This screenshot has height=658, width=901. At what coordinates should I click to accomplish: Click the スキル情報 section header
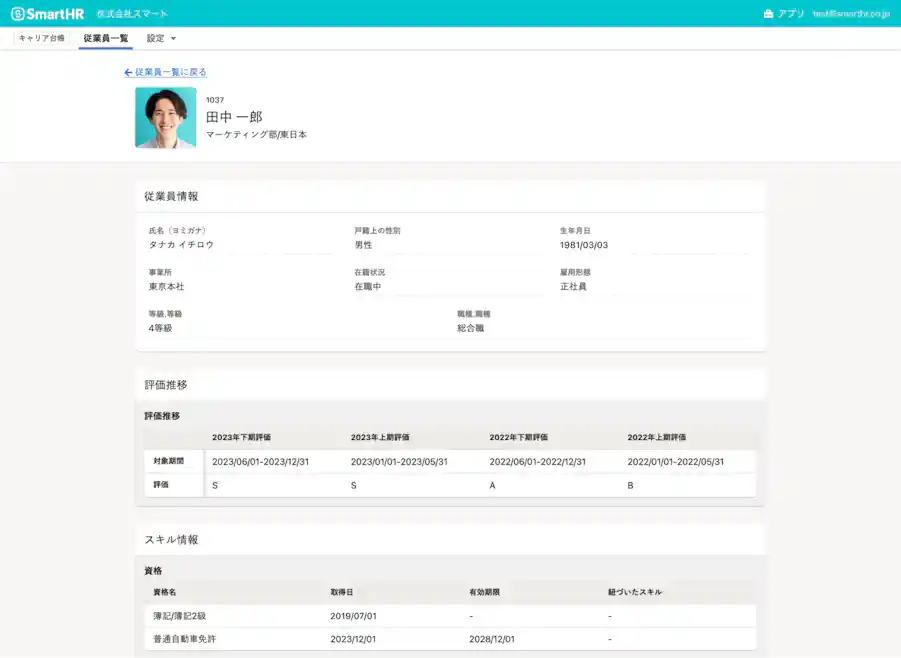pyautogui.click(x=172, y=539)
